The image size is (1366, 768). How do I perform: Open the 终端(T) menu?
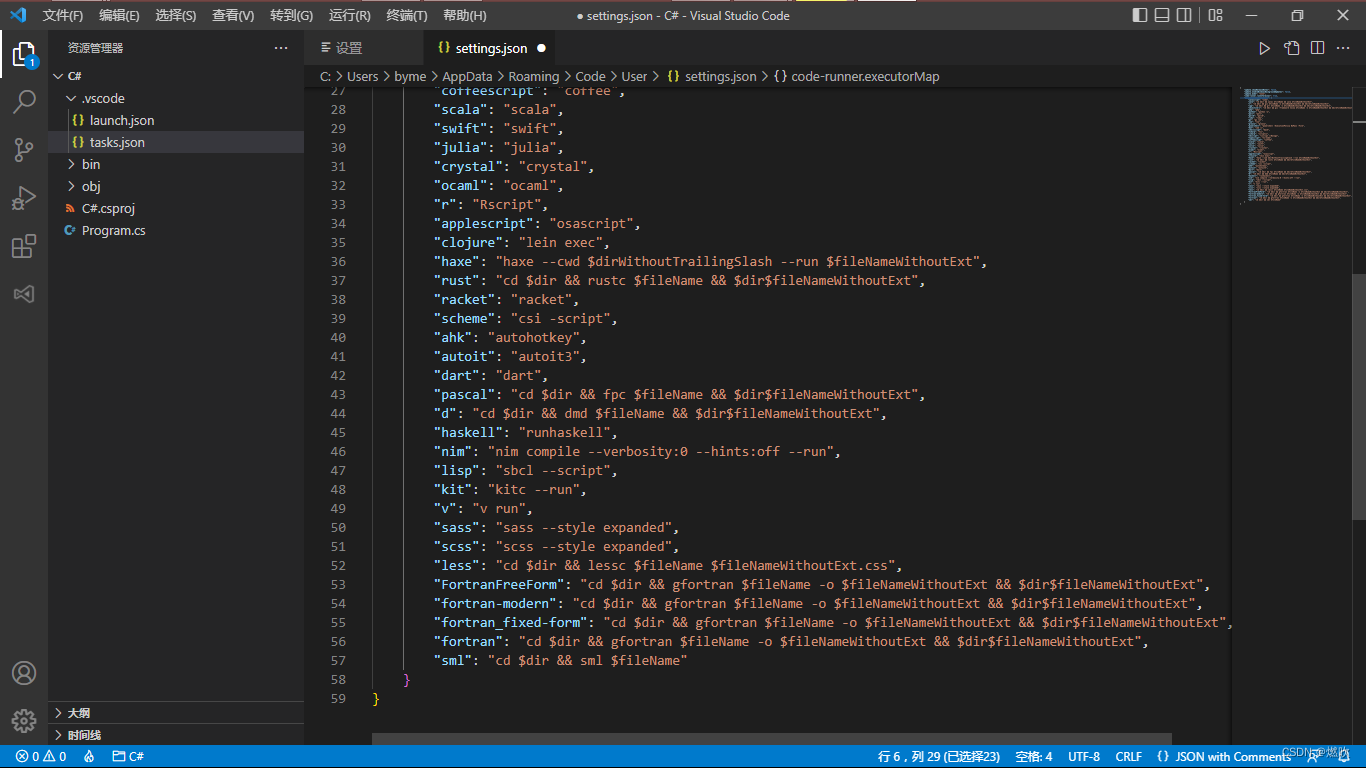(x=407, y=15)
